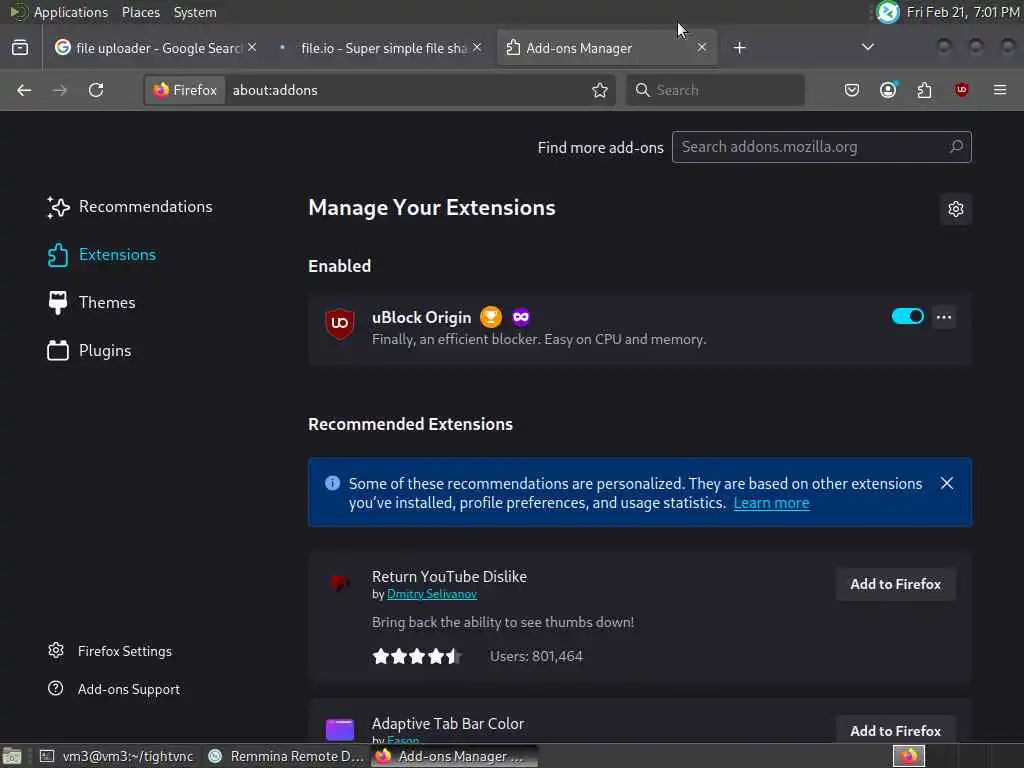The height and width of the screenshot is (768, 1024).
Task: Switch to the file.io tab
Action: (381, 48)
